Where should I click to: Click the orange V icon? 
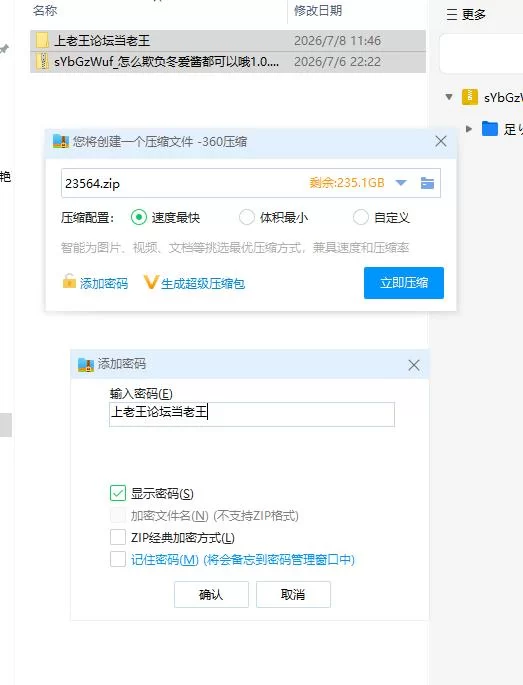pyautogui.click(x=151, y=283)
